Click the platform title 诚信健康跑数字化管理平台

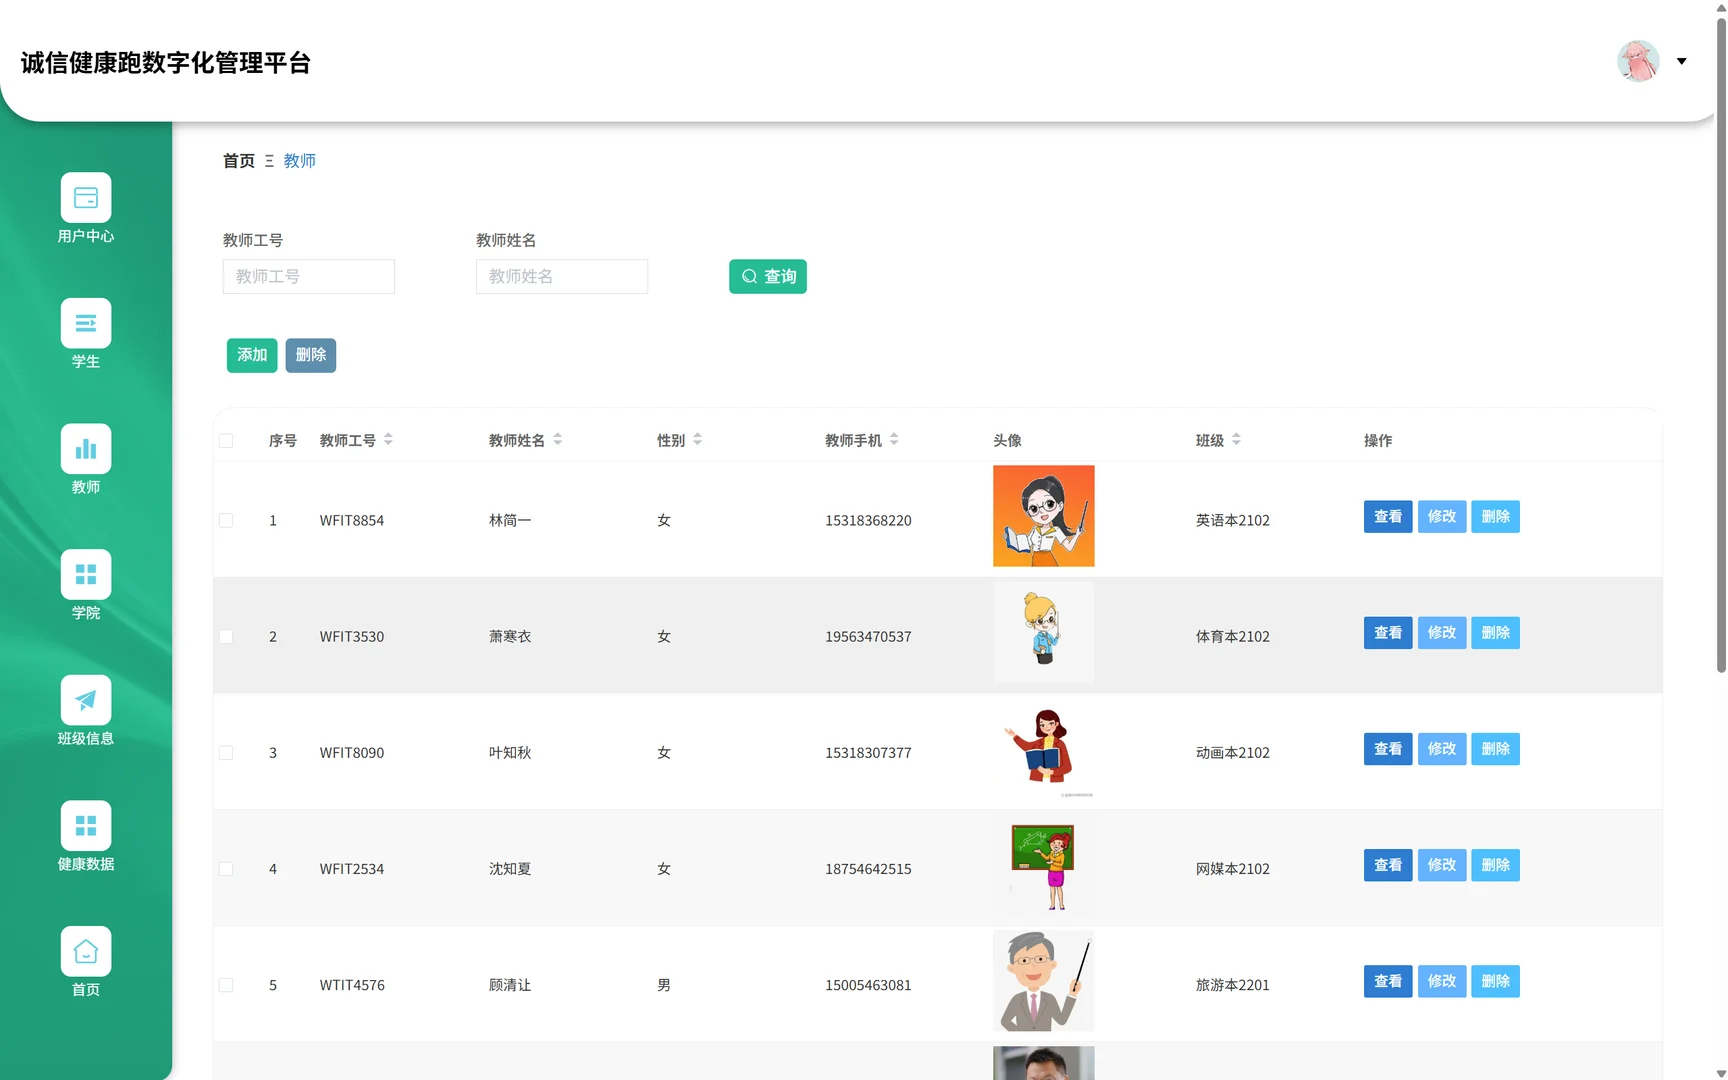166,63
